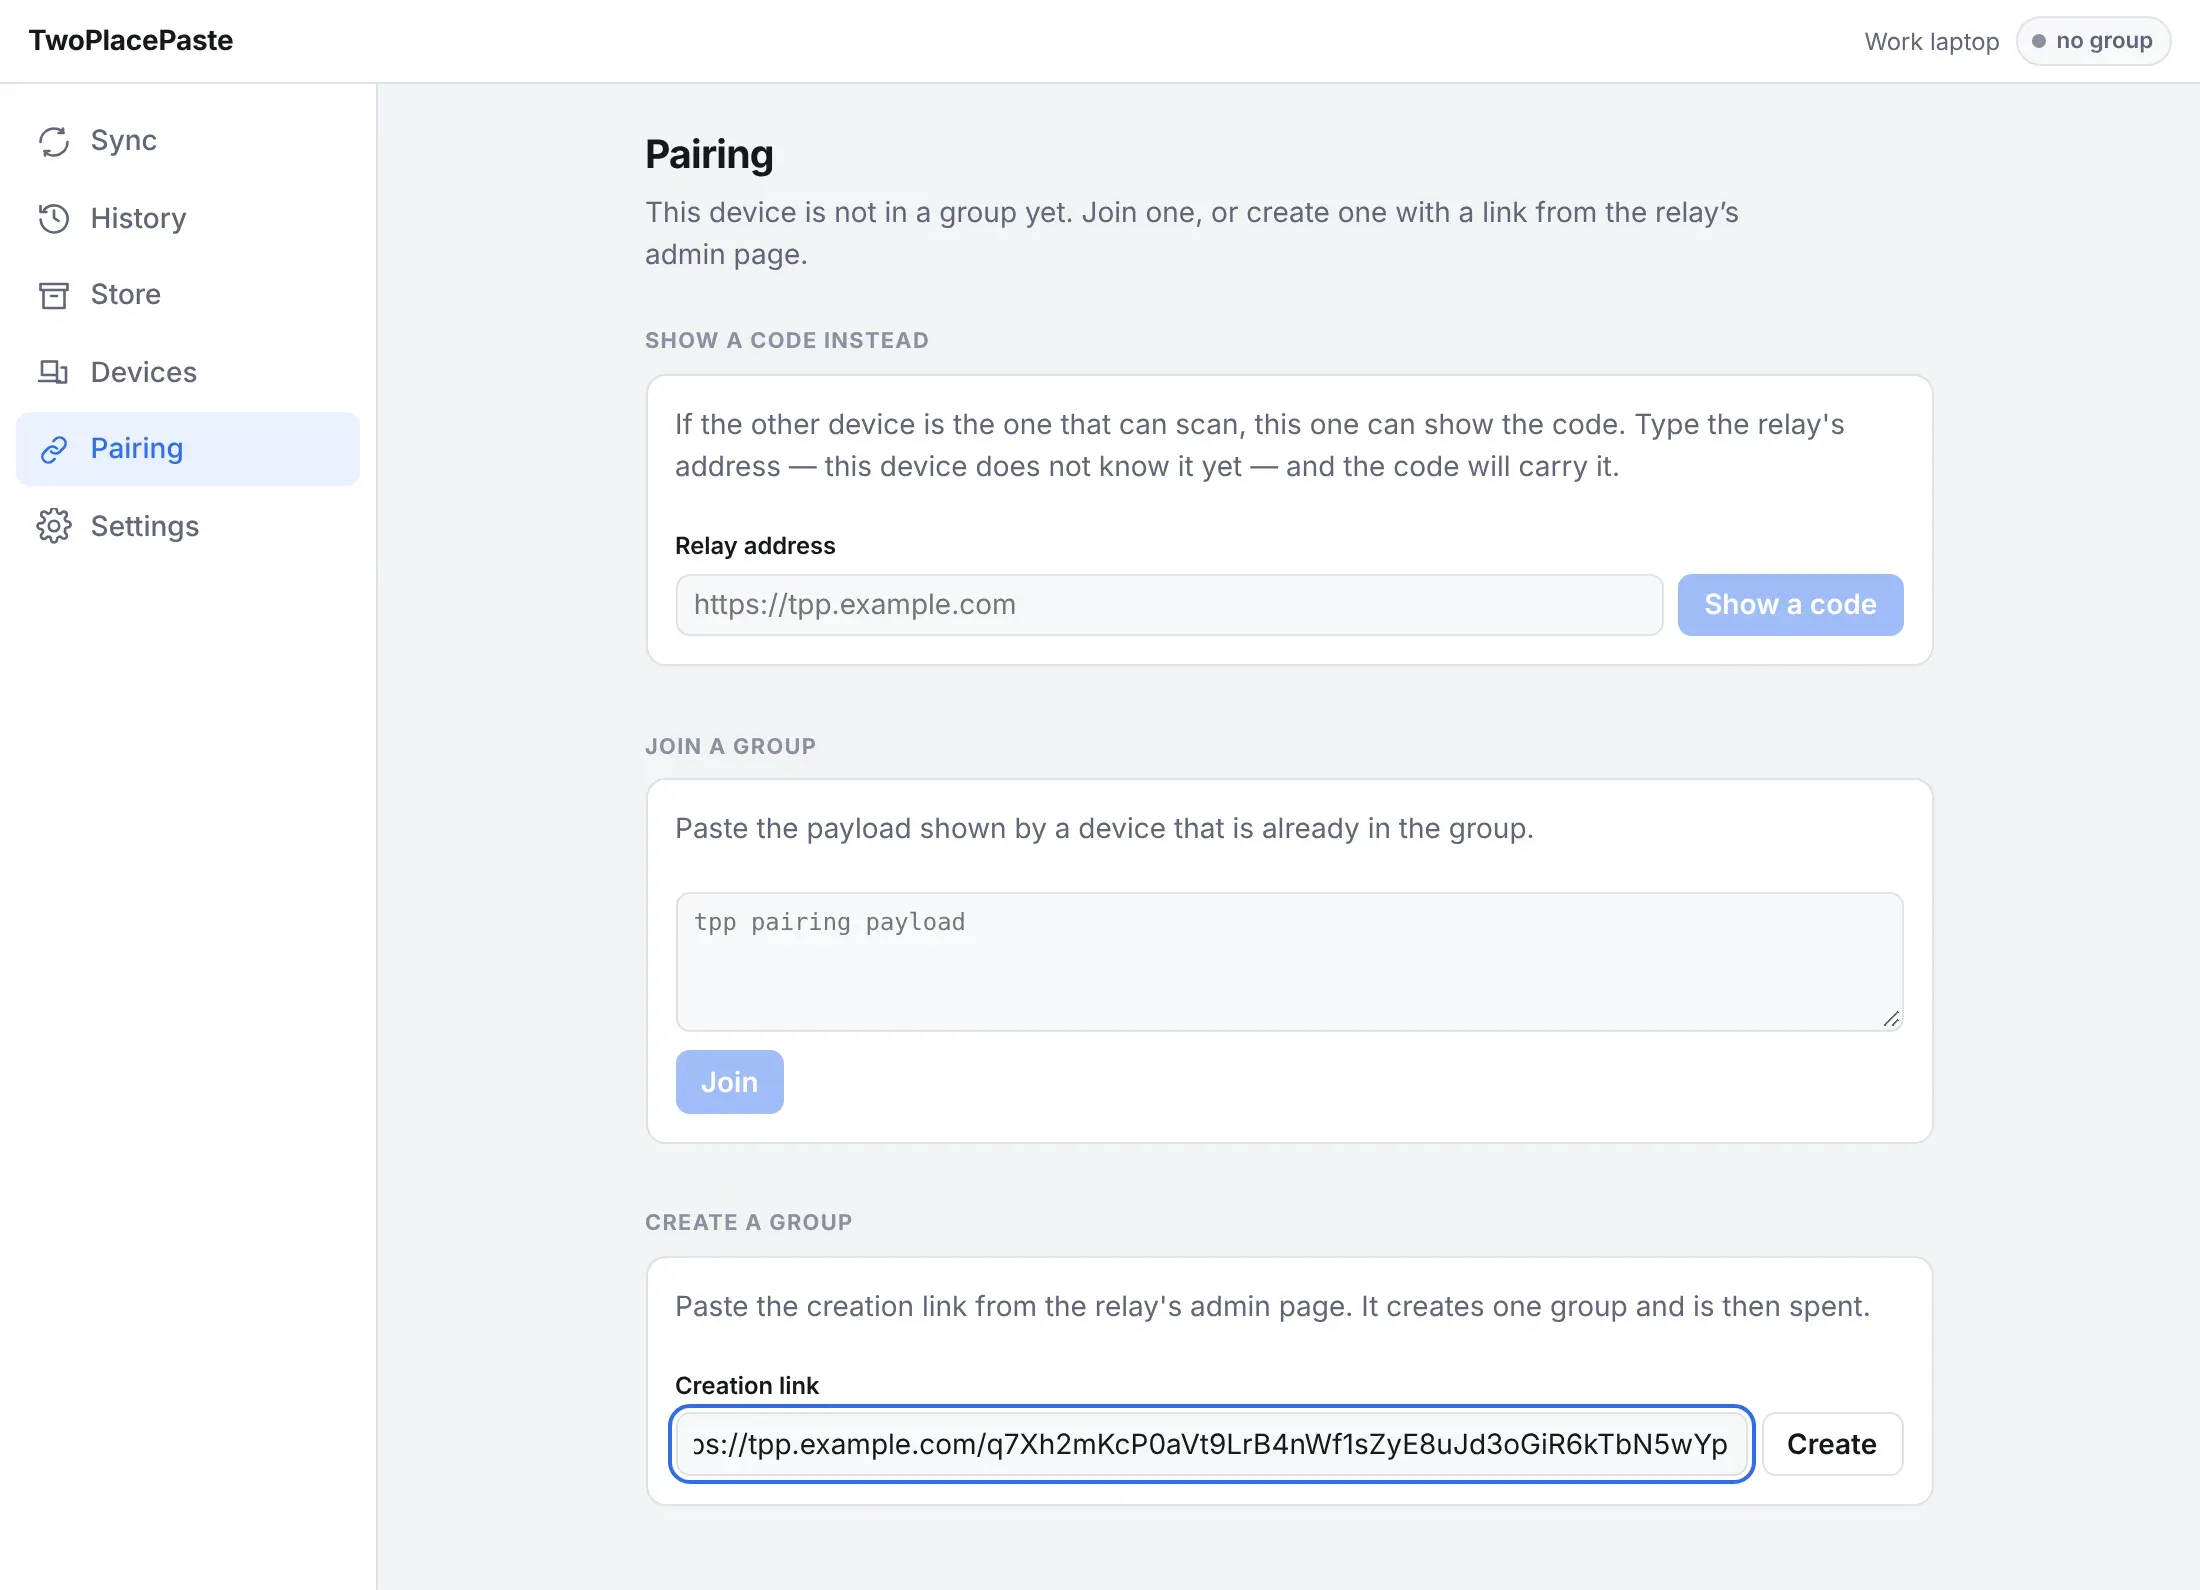The image size is (2200, 1590).
Task: Click the TwoPlacePaste app title
Action: coord(131,41)
